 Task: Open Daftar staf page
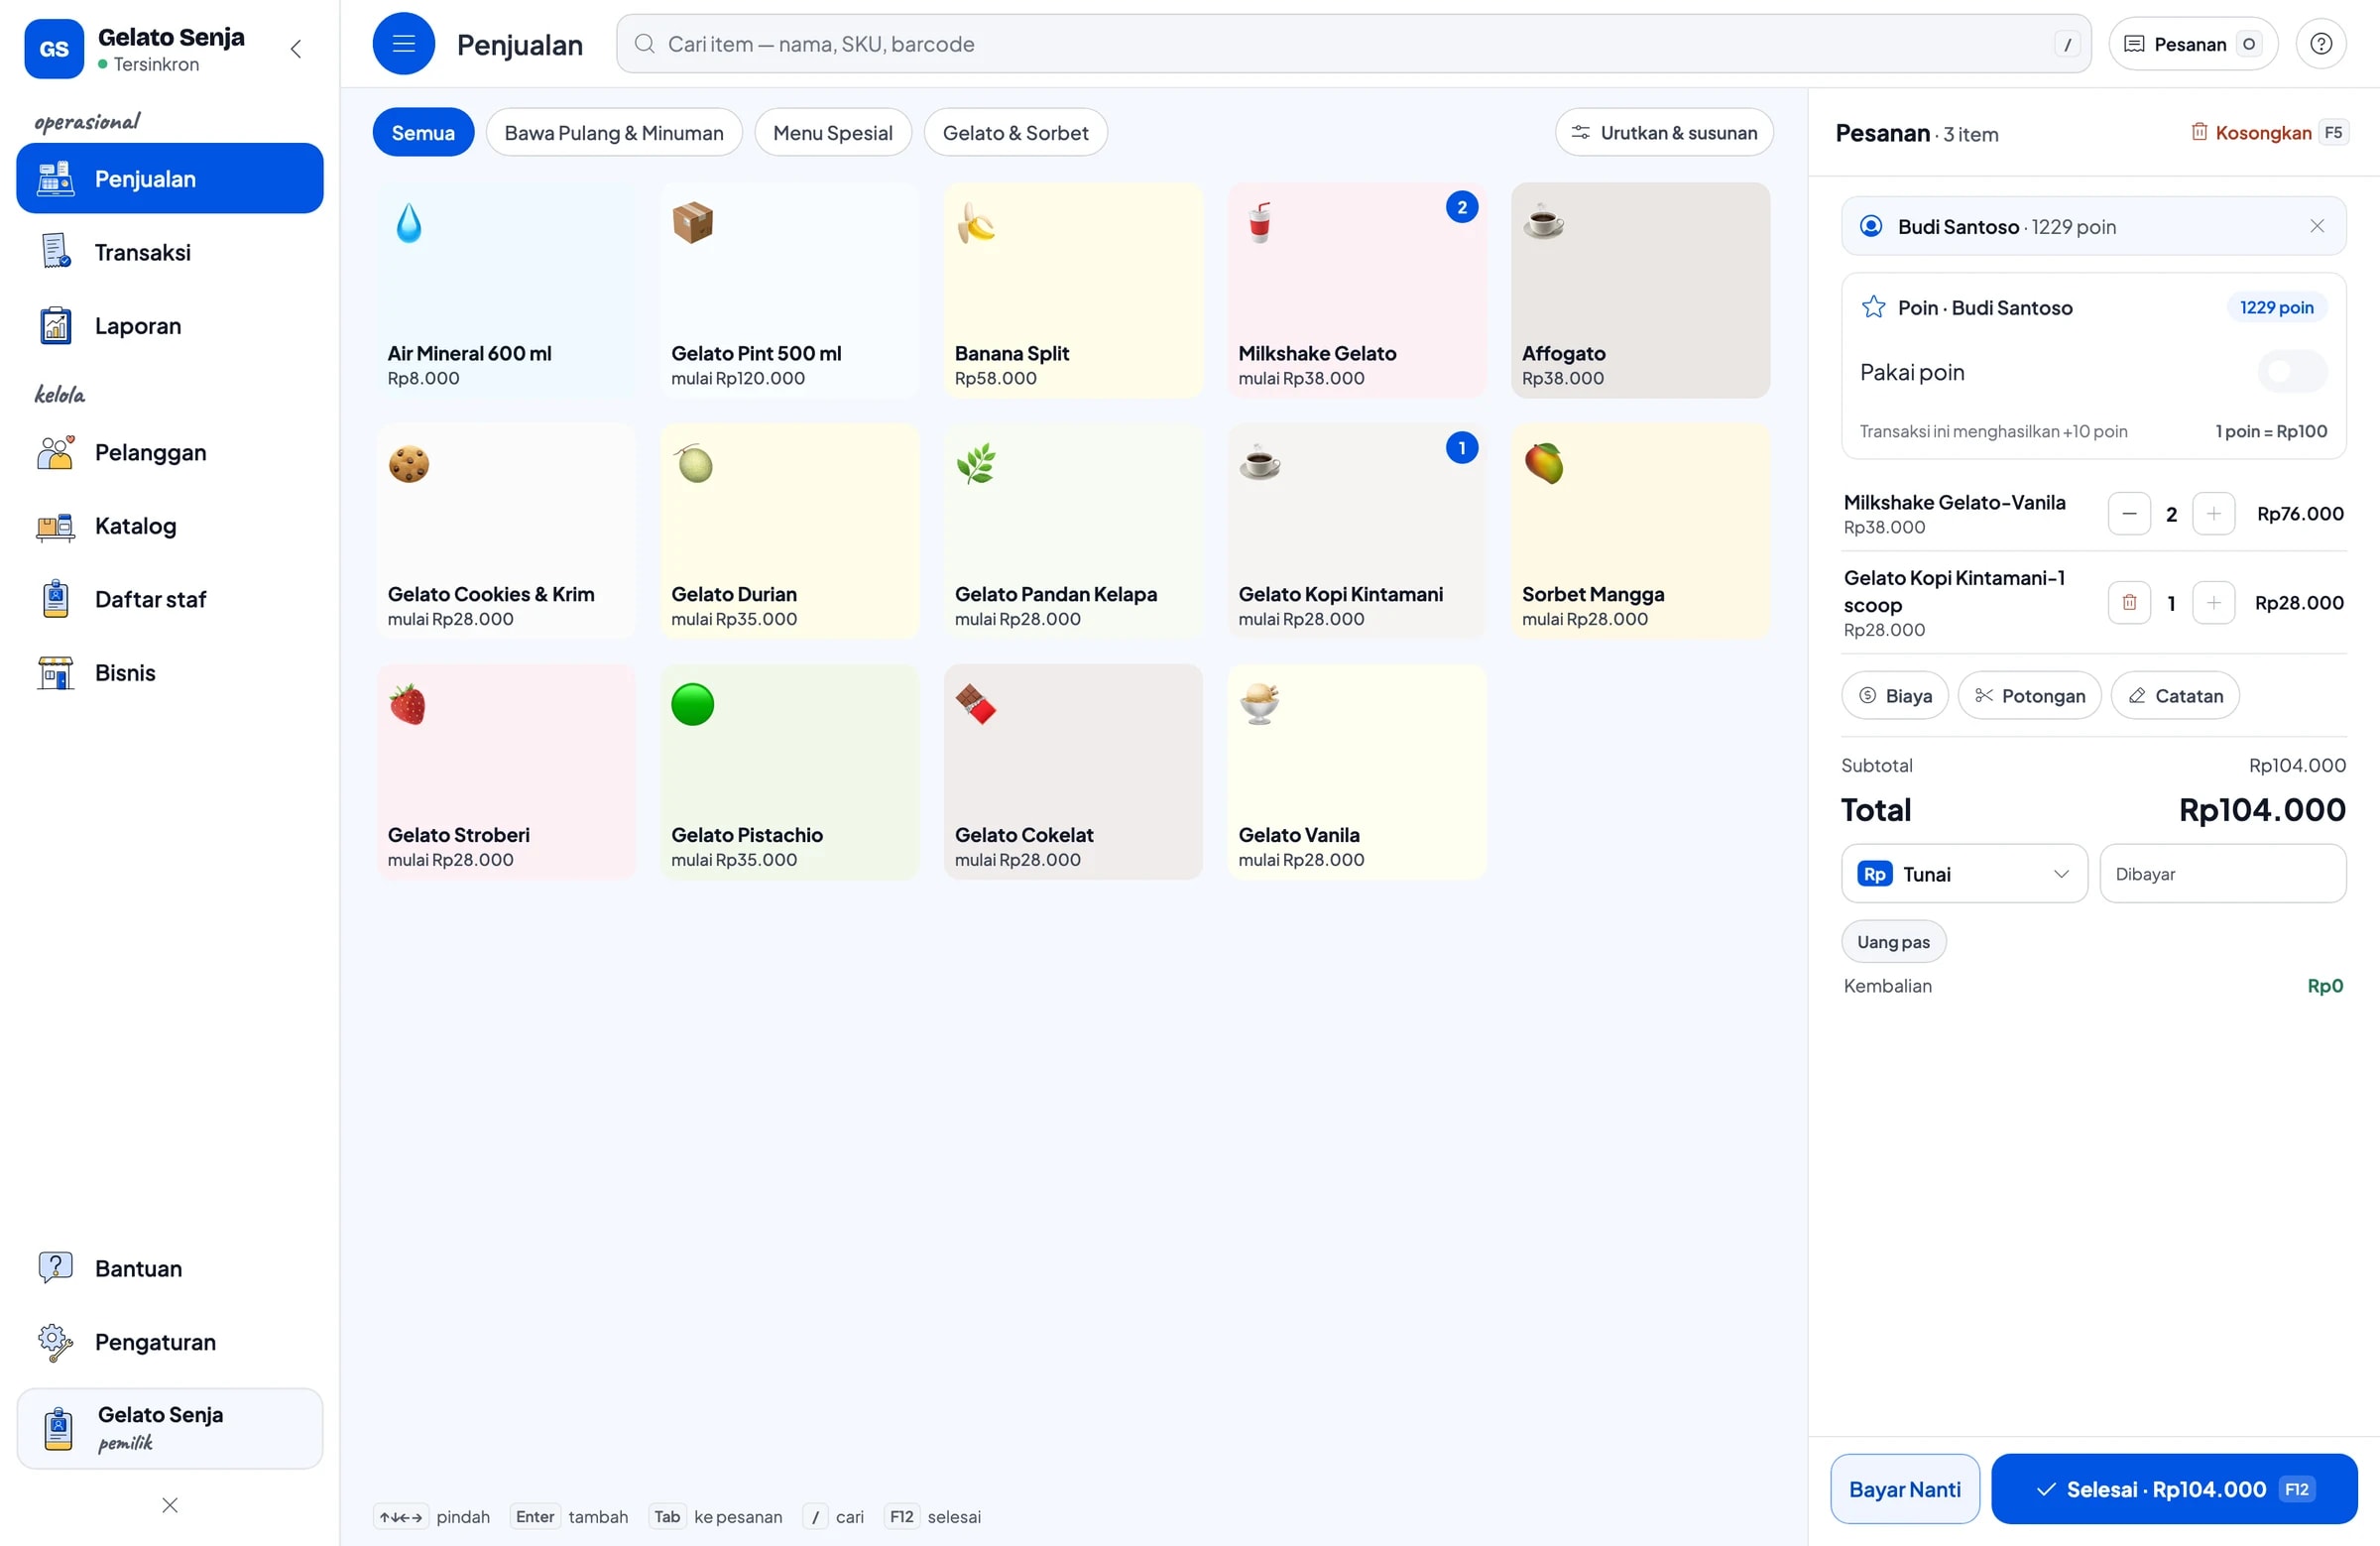click(170, 599)
